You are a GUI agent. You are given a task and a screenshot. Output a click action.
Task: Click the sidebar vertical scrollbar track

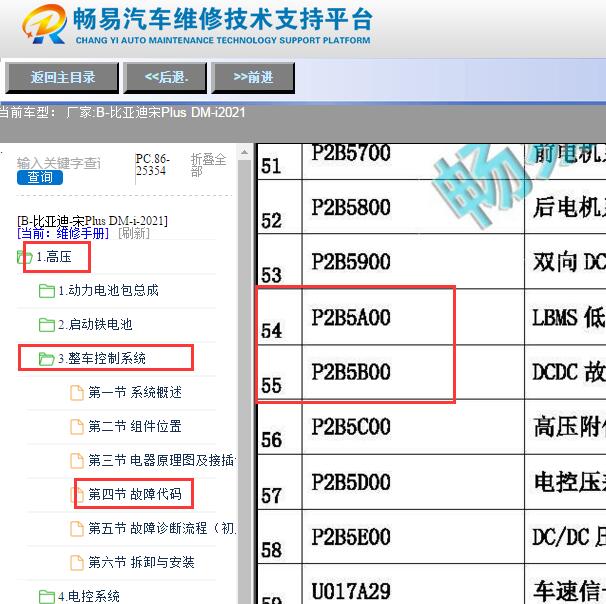coord(244,382)
